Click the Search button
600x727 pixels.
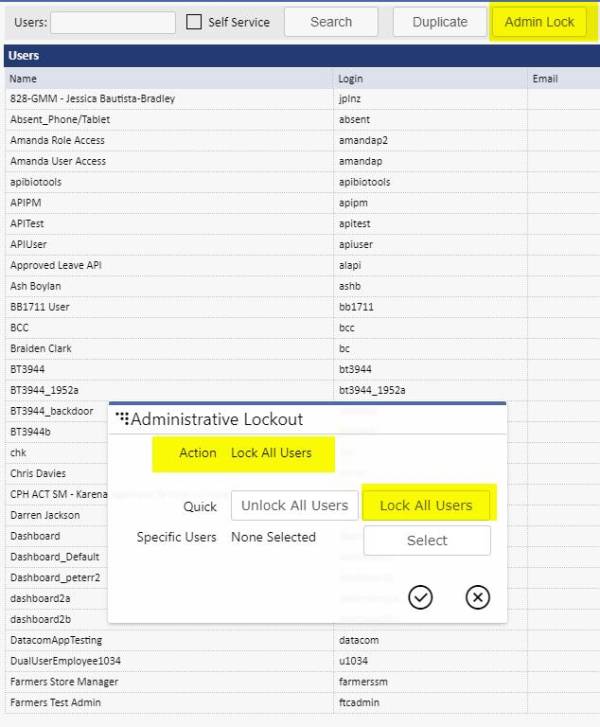[x=331, y=22]
